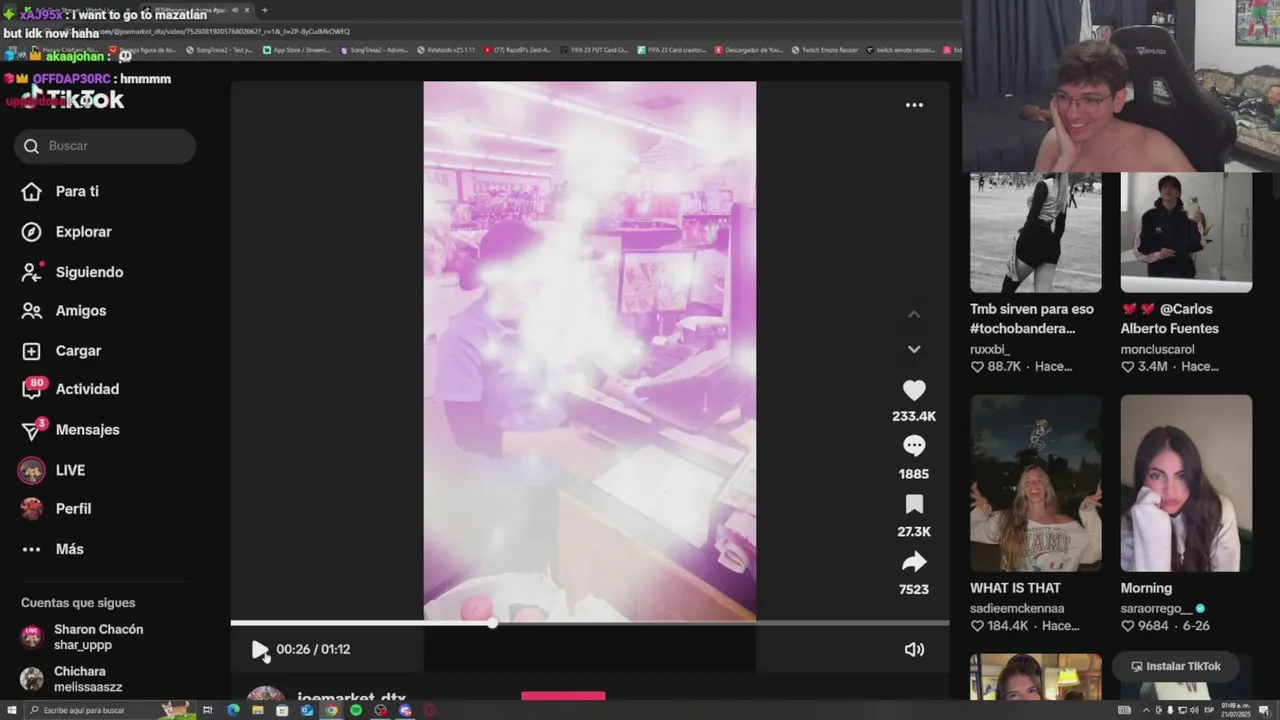This screenshot has height=720, width=1280.
Task: Play the paused TikTok video
Action: (260, 650)
